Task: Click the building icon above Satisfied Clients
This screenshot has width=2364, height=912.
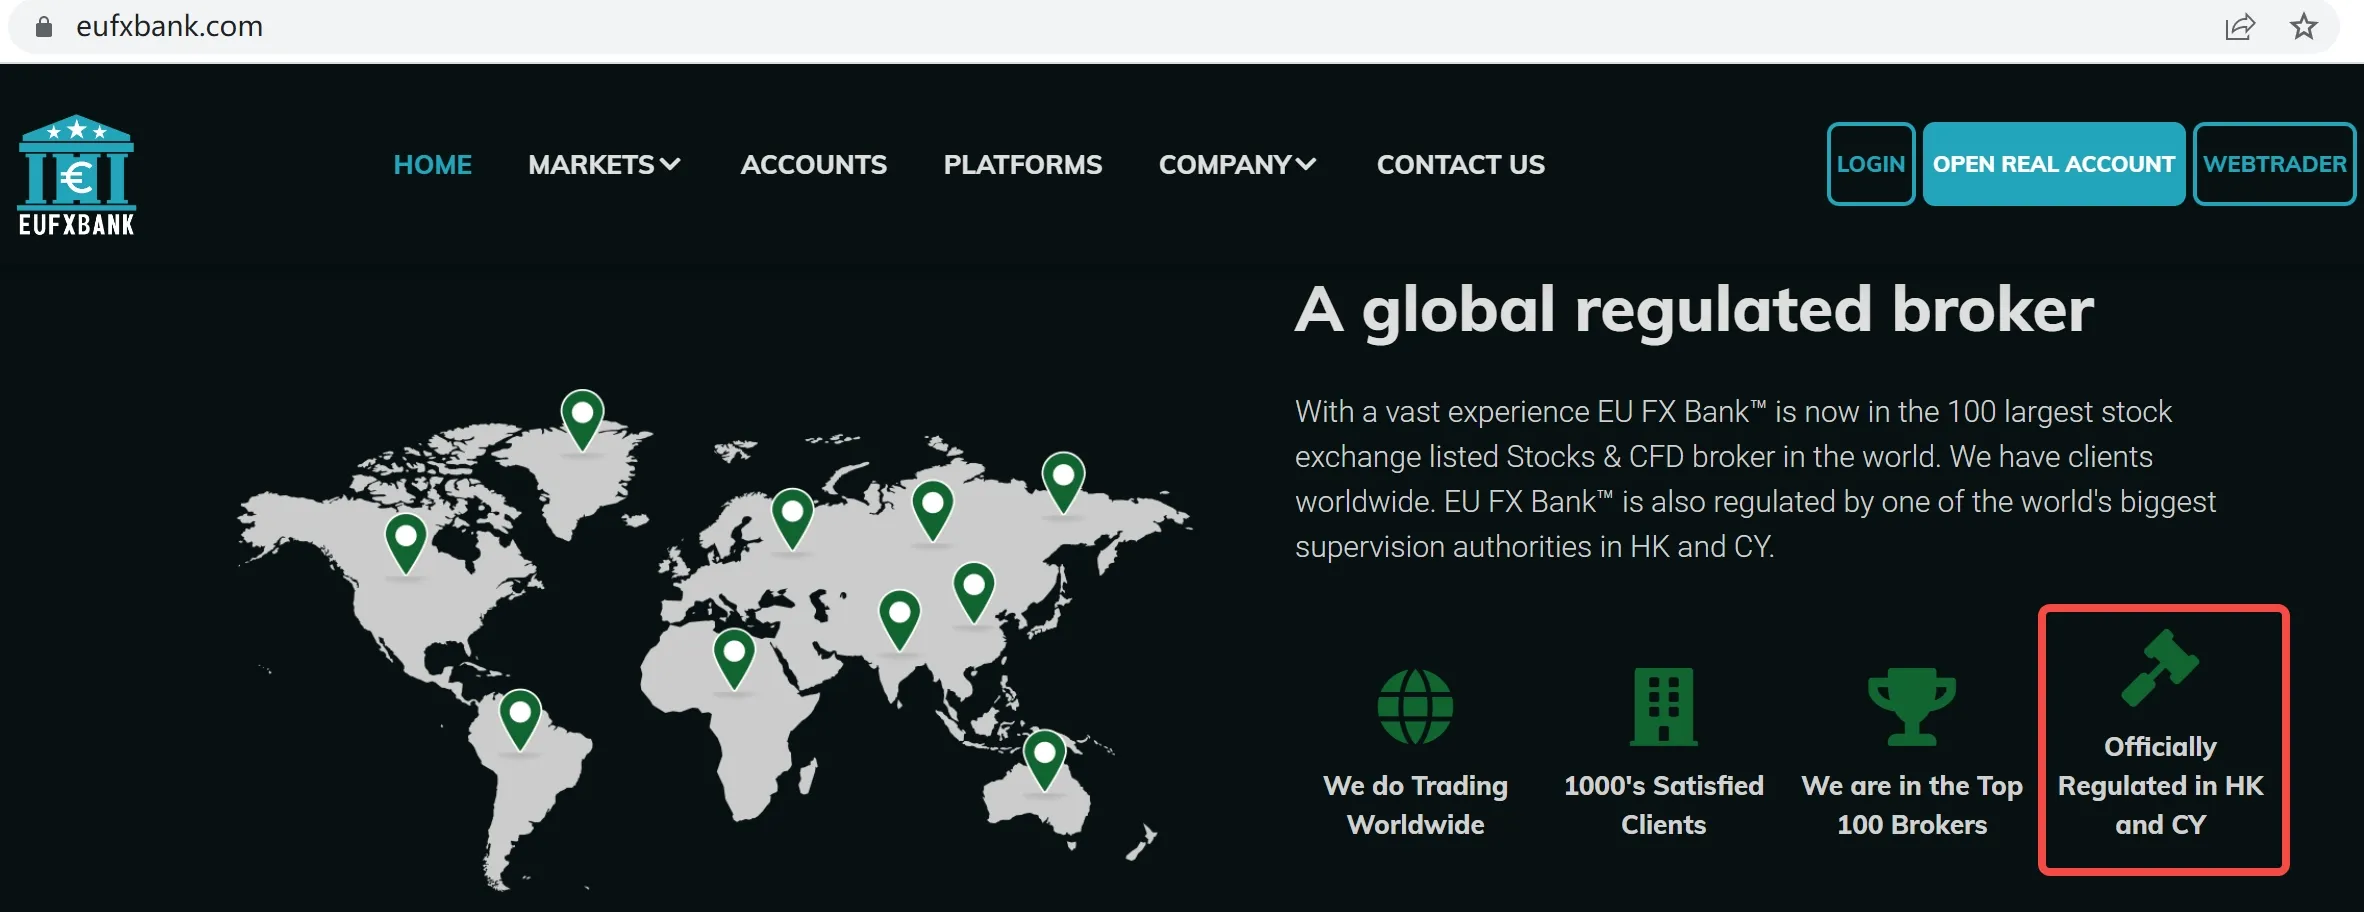Action: click(1664, 707)
